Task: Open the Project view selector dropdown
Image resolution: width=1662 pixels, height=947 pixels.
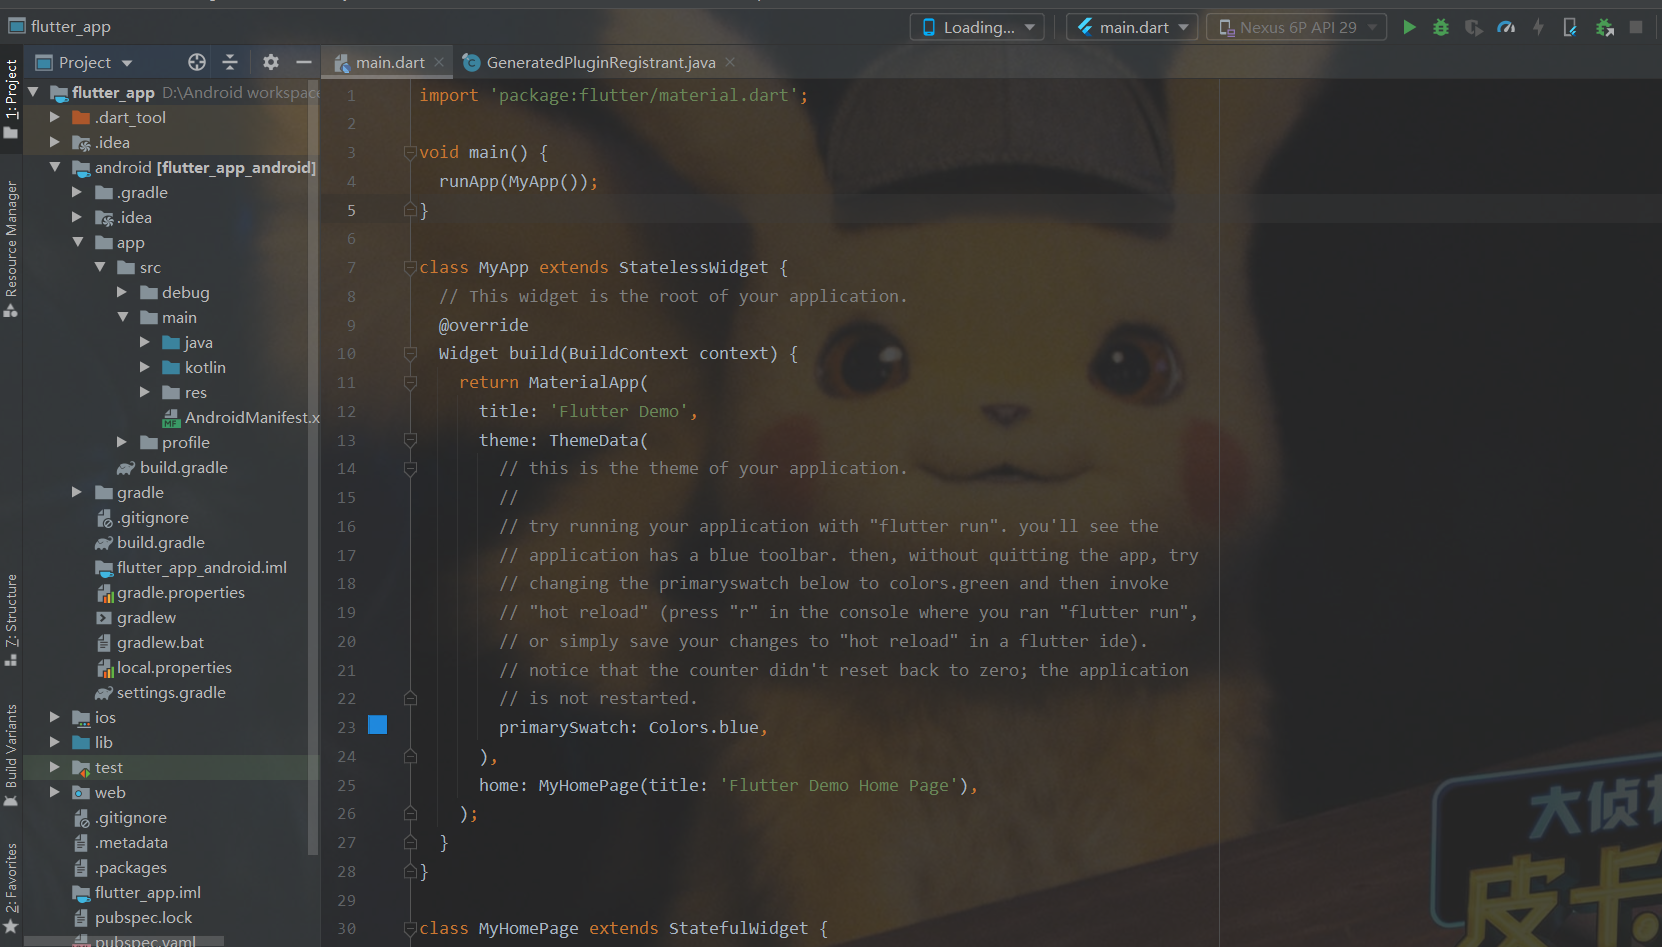Action: click(x=85, y=62)
